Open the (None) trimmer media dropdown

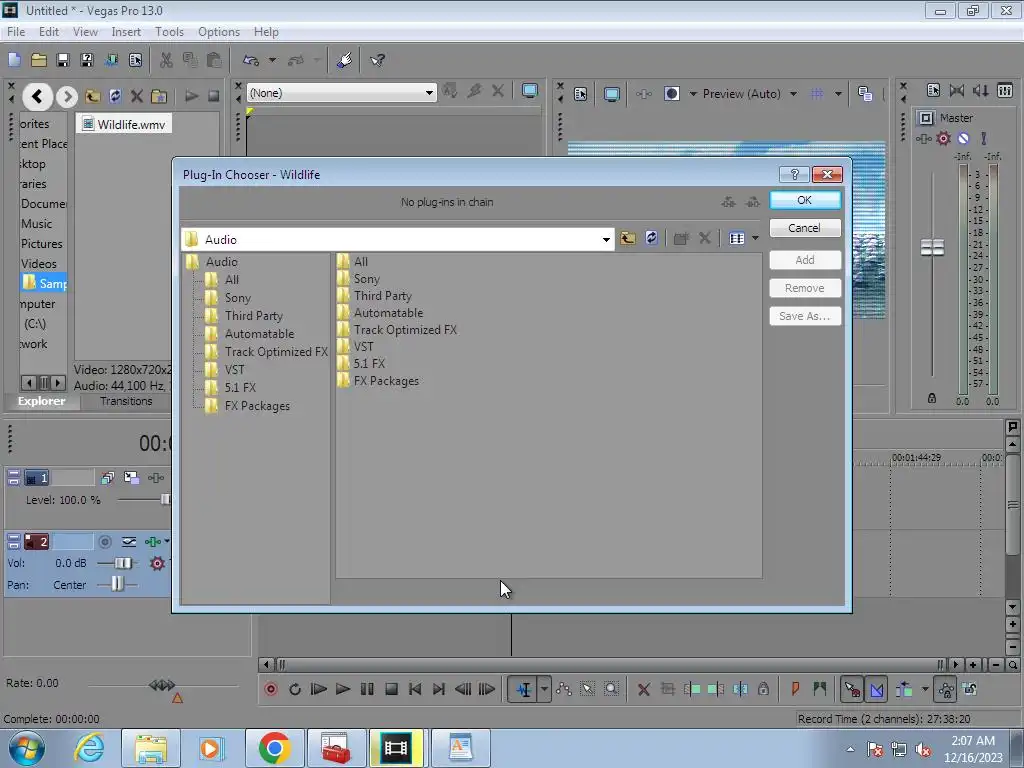click(429, 93)
